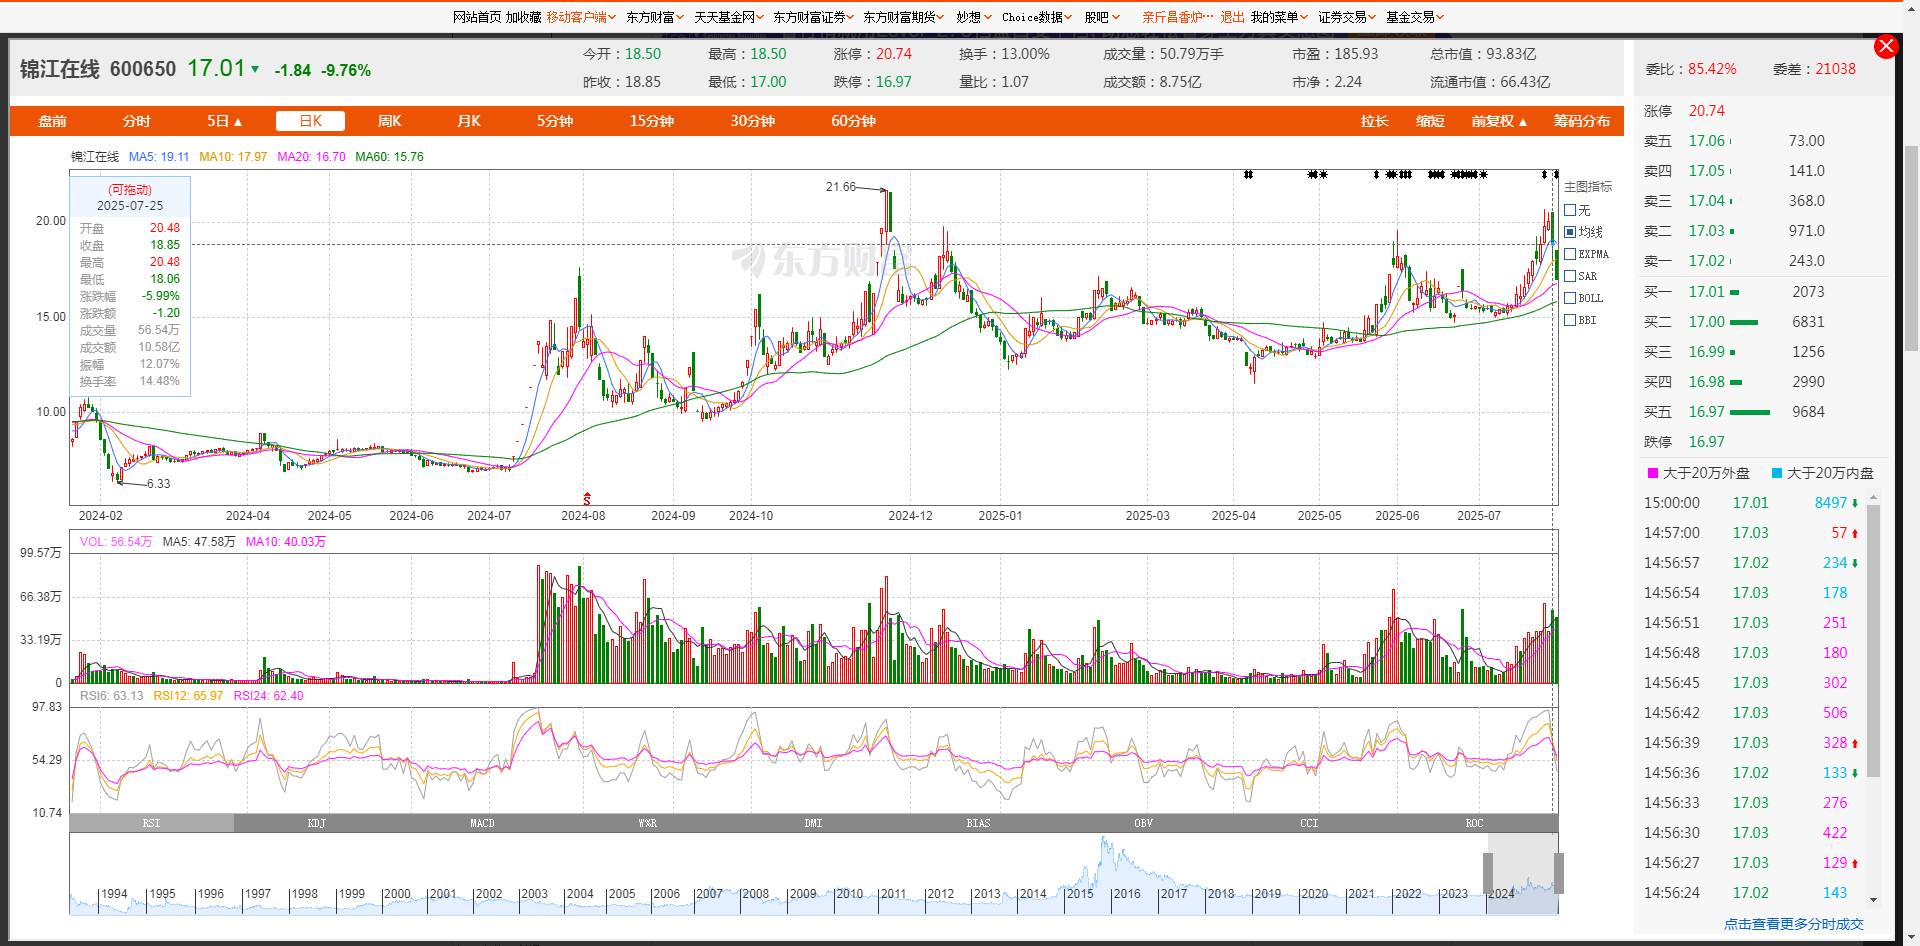Click 拉长 to stretch the chart
This screenshot has width=1920, height=946.
[x=1374, y=121]
